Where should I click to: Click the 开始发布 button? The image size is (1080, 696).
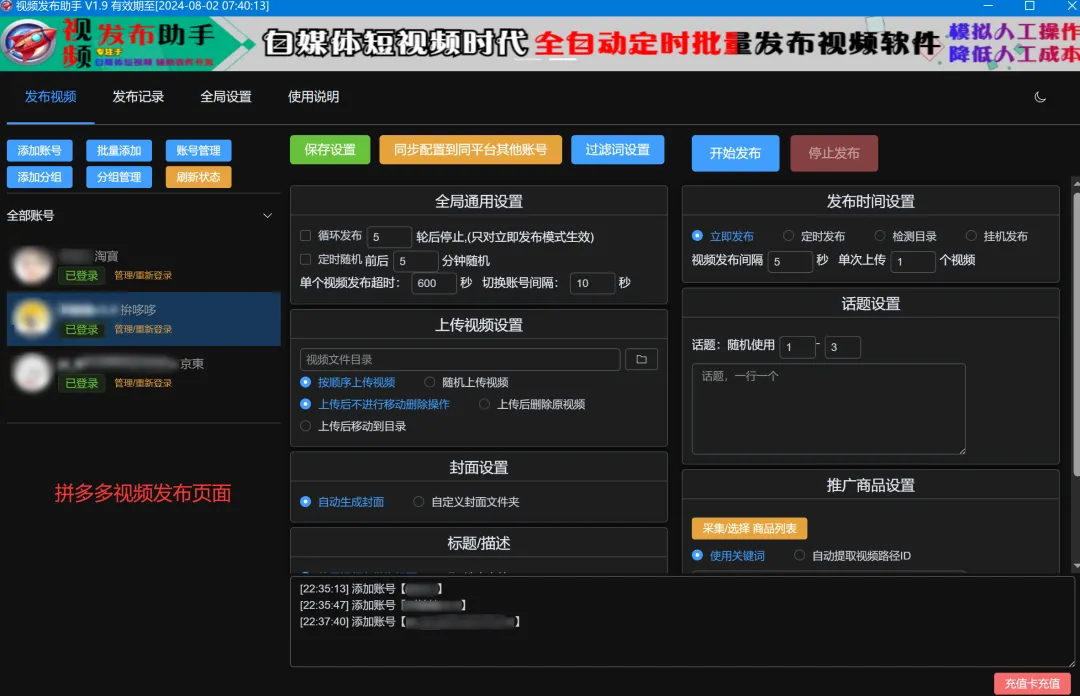[736, 153]
